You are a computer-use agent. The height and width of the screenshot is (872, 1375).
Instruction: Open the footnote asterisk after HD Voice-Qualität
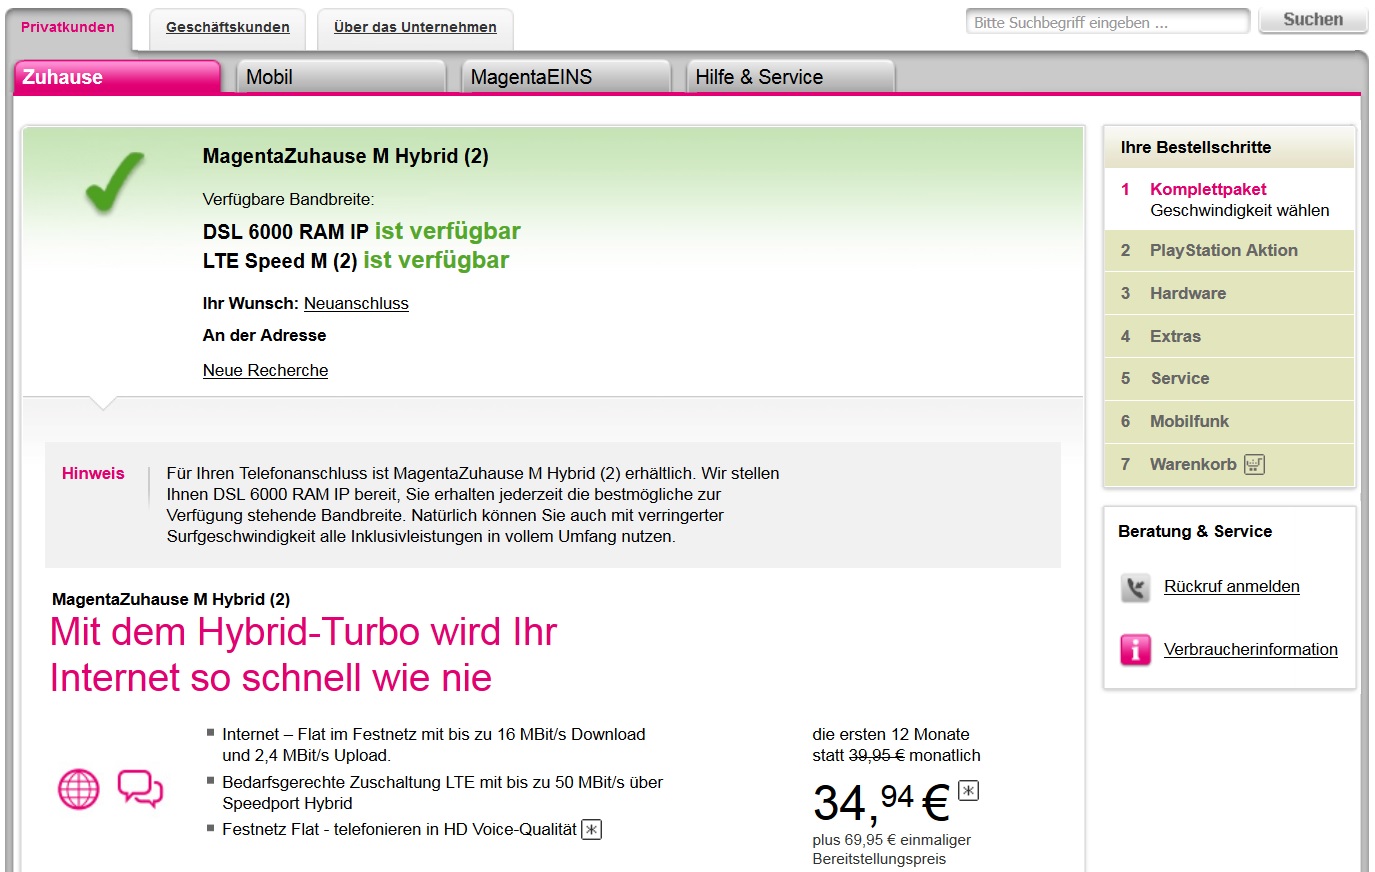tap(592, 829)
